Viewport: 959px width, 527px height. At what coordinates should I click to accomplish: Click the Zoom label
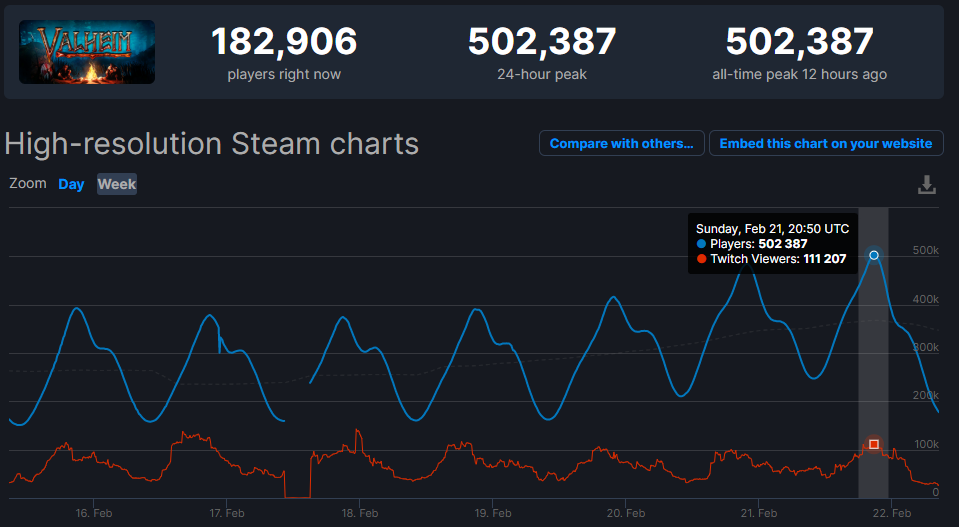(28, 183)
